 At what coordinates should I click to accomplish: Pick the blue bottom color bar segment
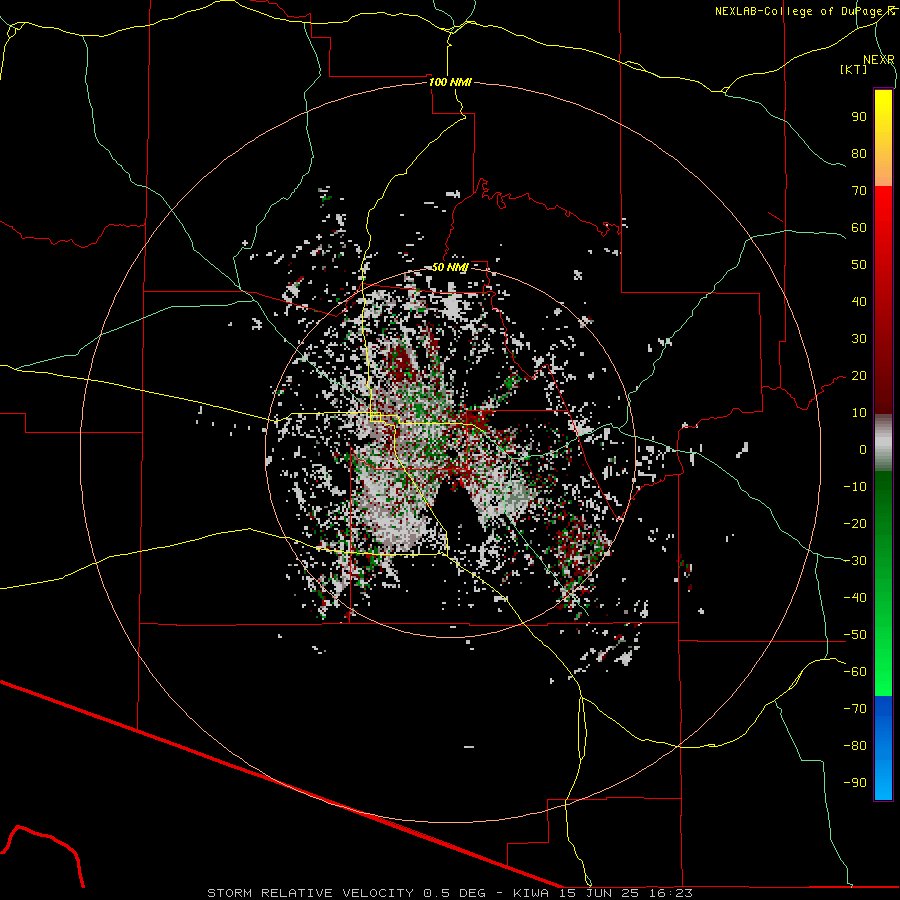click(883, 748)
